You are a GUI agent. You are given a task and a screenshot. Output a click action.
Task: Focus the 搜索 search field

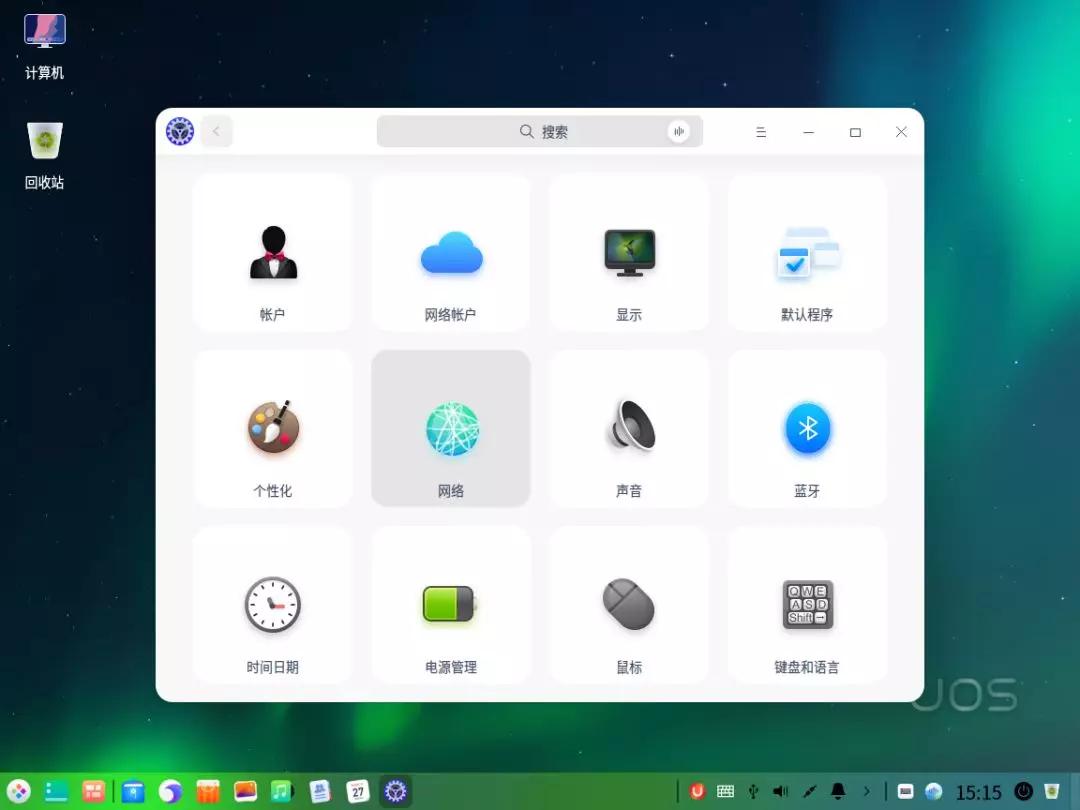(x=540, y=132)
